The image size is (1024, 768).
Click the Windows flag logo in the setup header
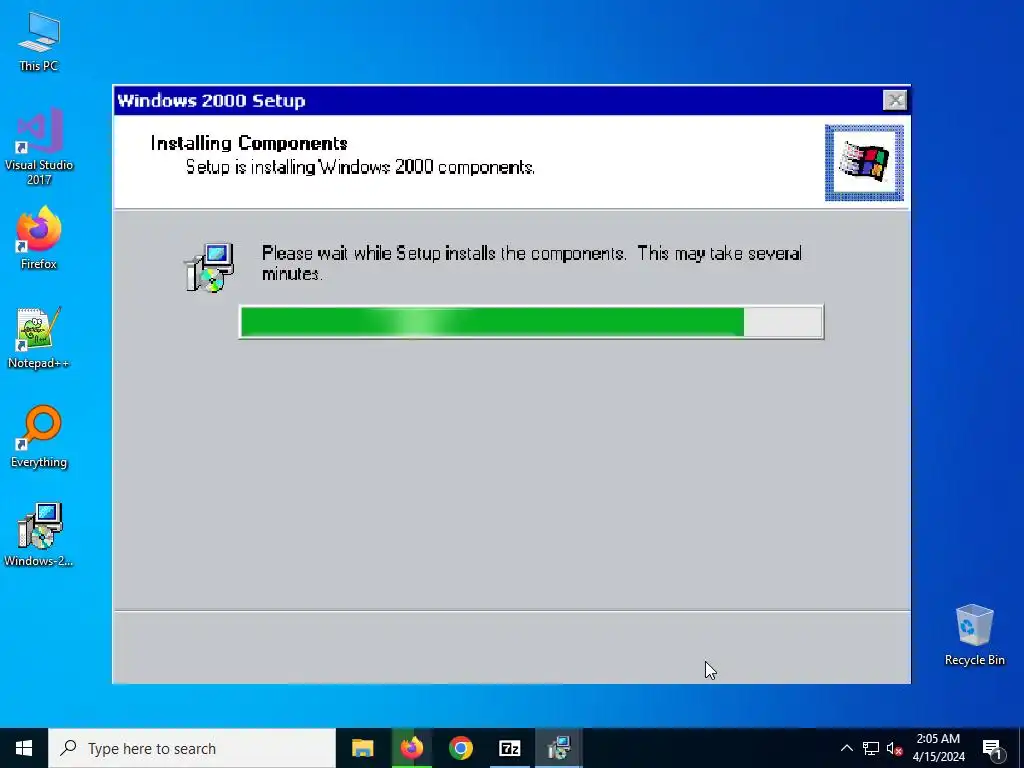(x=864, y=163)
